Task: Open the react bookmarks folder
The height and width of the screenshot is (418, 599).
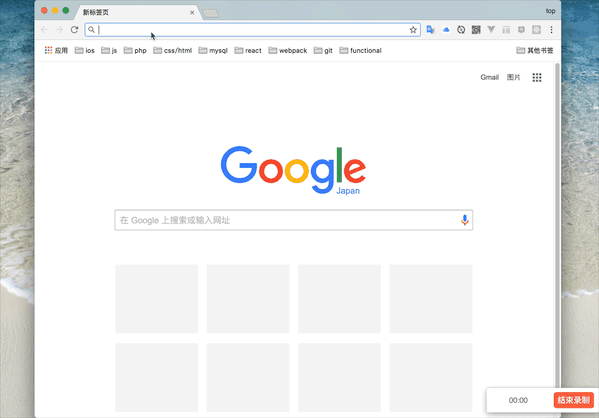Action: click(248, 50)
